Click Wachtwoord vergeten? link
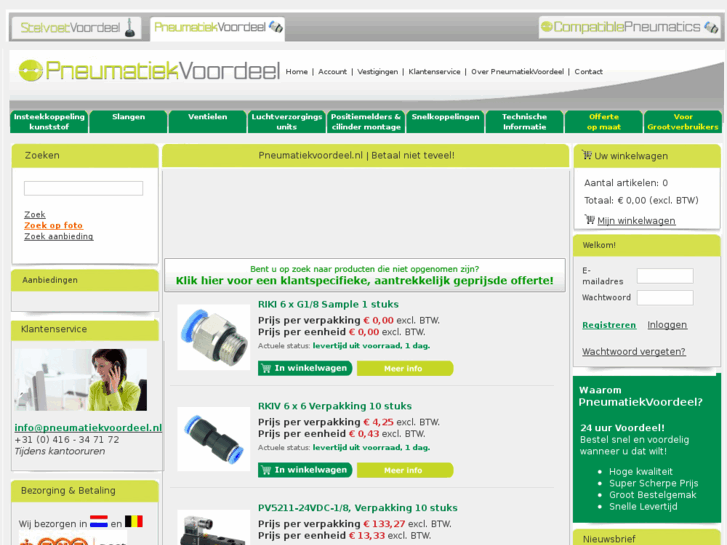This screenshot has width=727, height=545. tap(634, 352)
